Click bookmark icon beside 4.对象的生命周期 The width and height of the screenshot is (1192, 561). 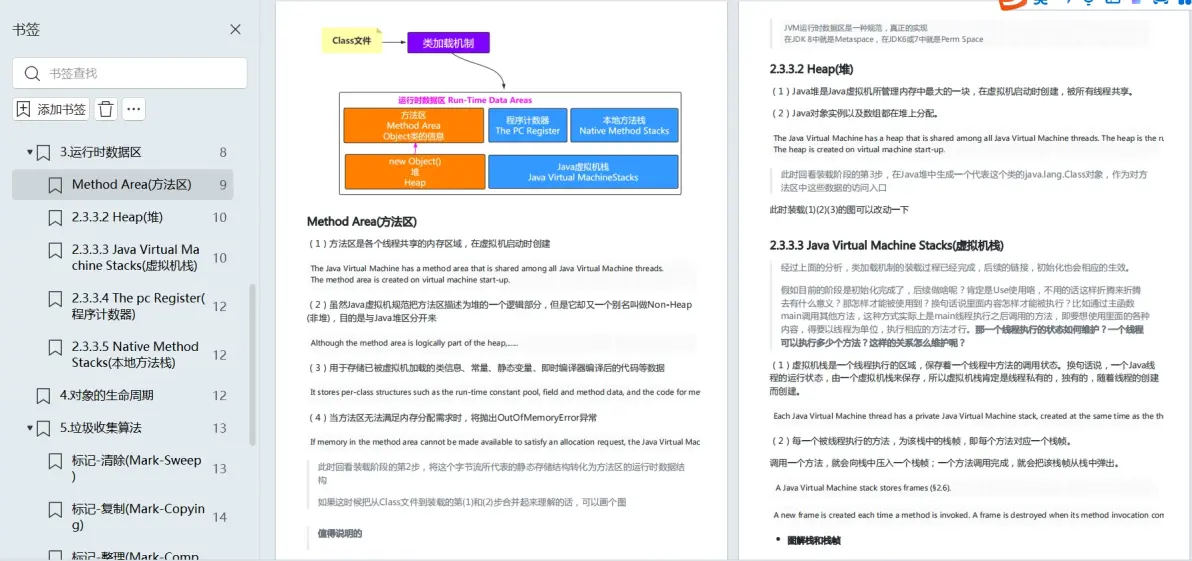pyautogui.click(x=43, y=395)
